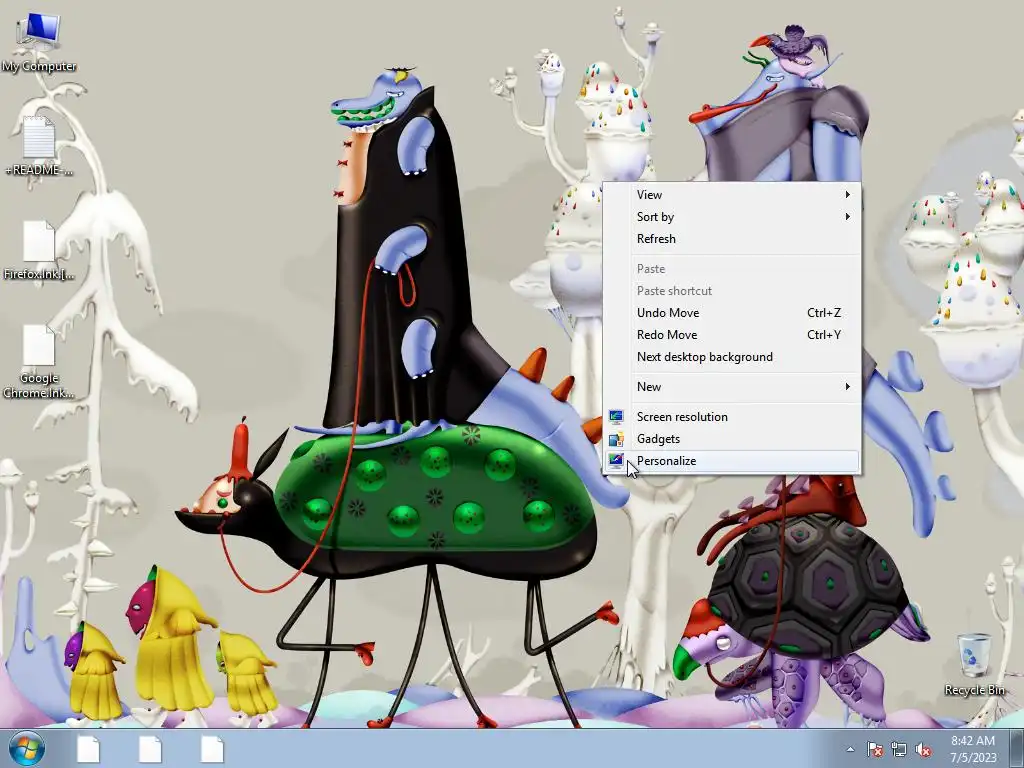Viewport: 1024px width, 768px height.
Task: Open the Windows Start button
Action: pyautogui.click(x=27, y=749)
